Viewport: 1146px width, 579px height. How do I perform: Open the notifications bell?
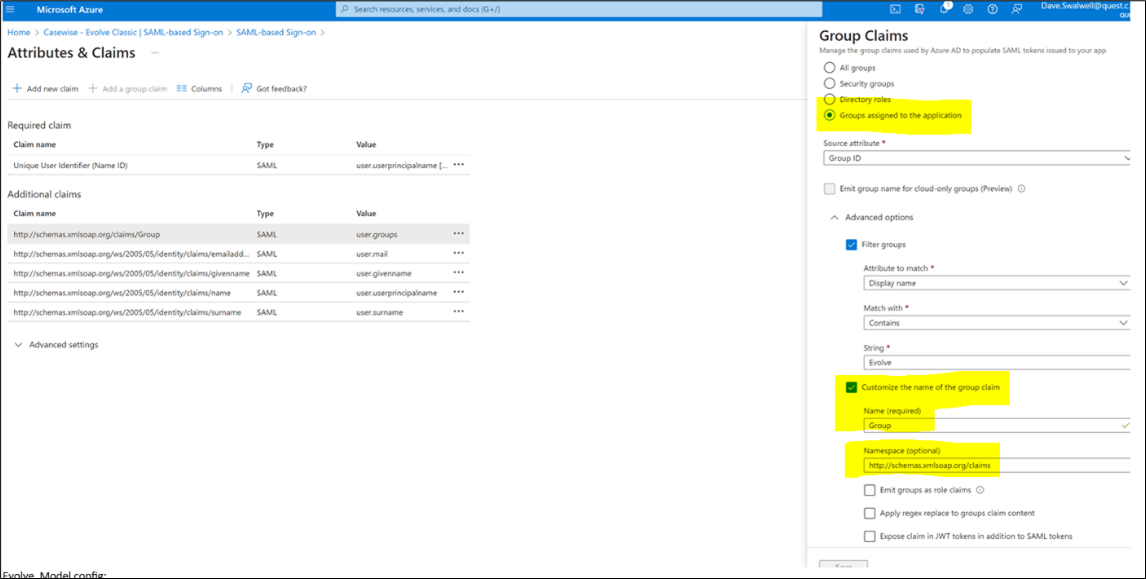[x=943, y=9]
